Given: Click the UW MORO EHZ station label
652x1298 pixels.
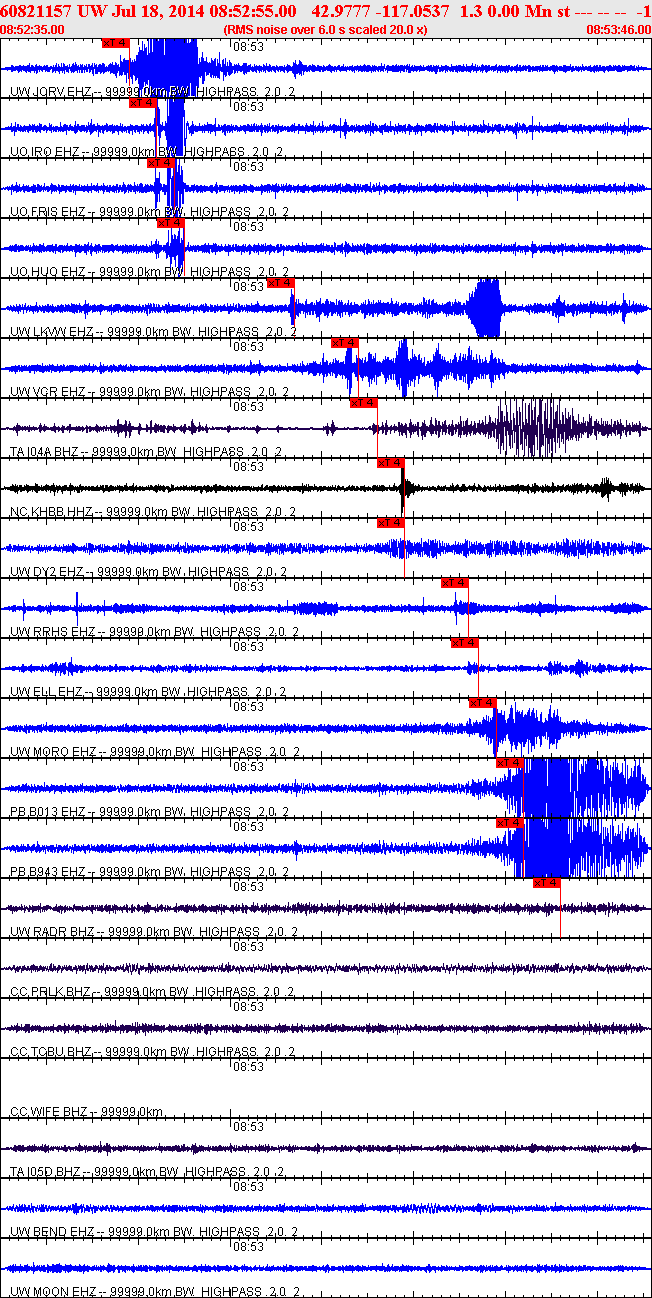Looking at the screenshot, I should click(155, 751).
